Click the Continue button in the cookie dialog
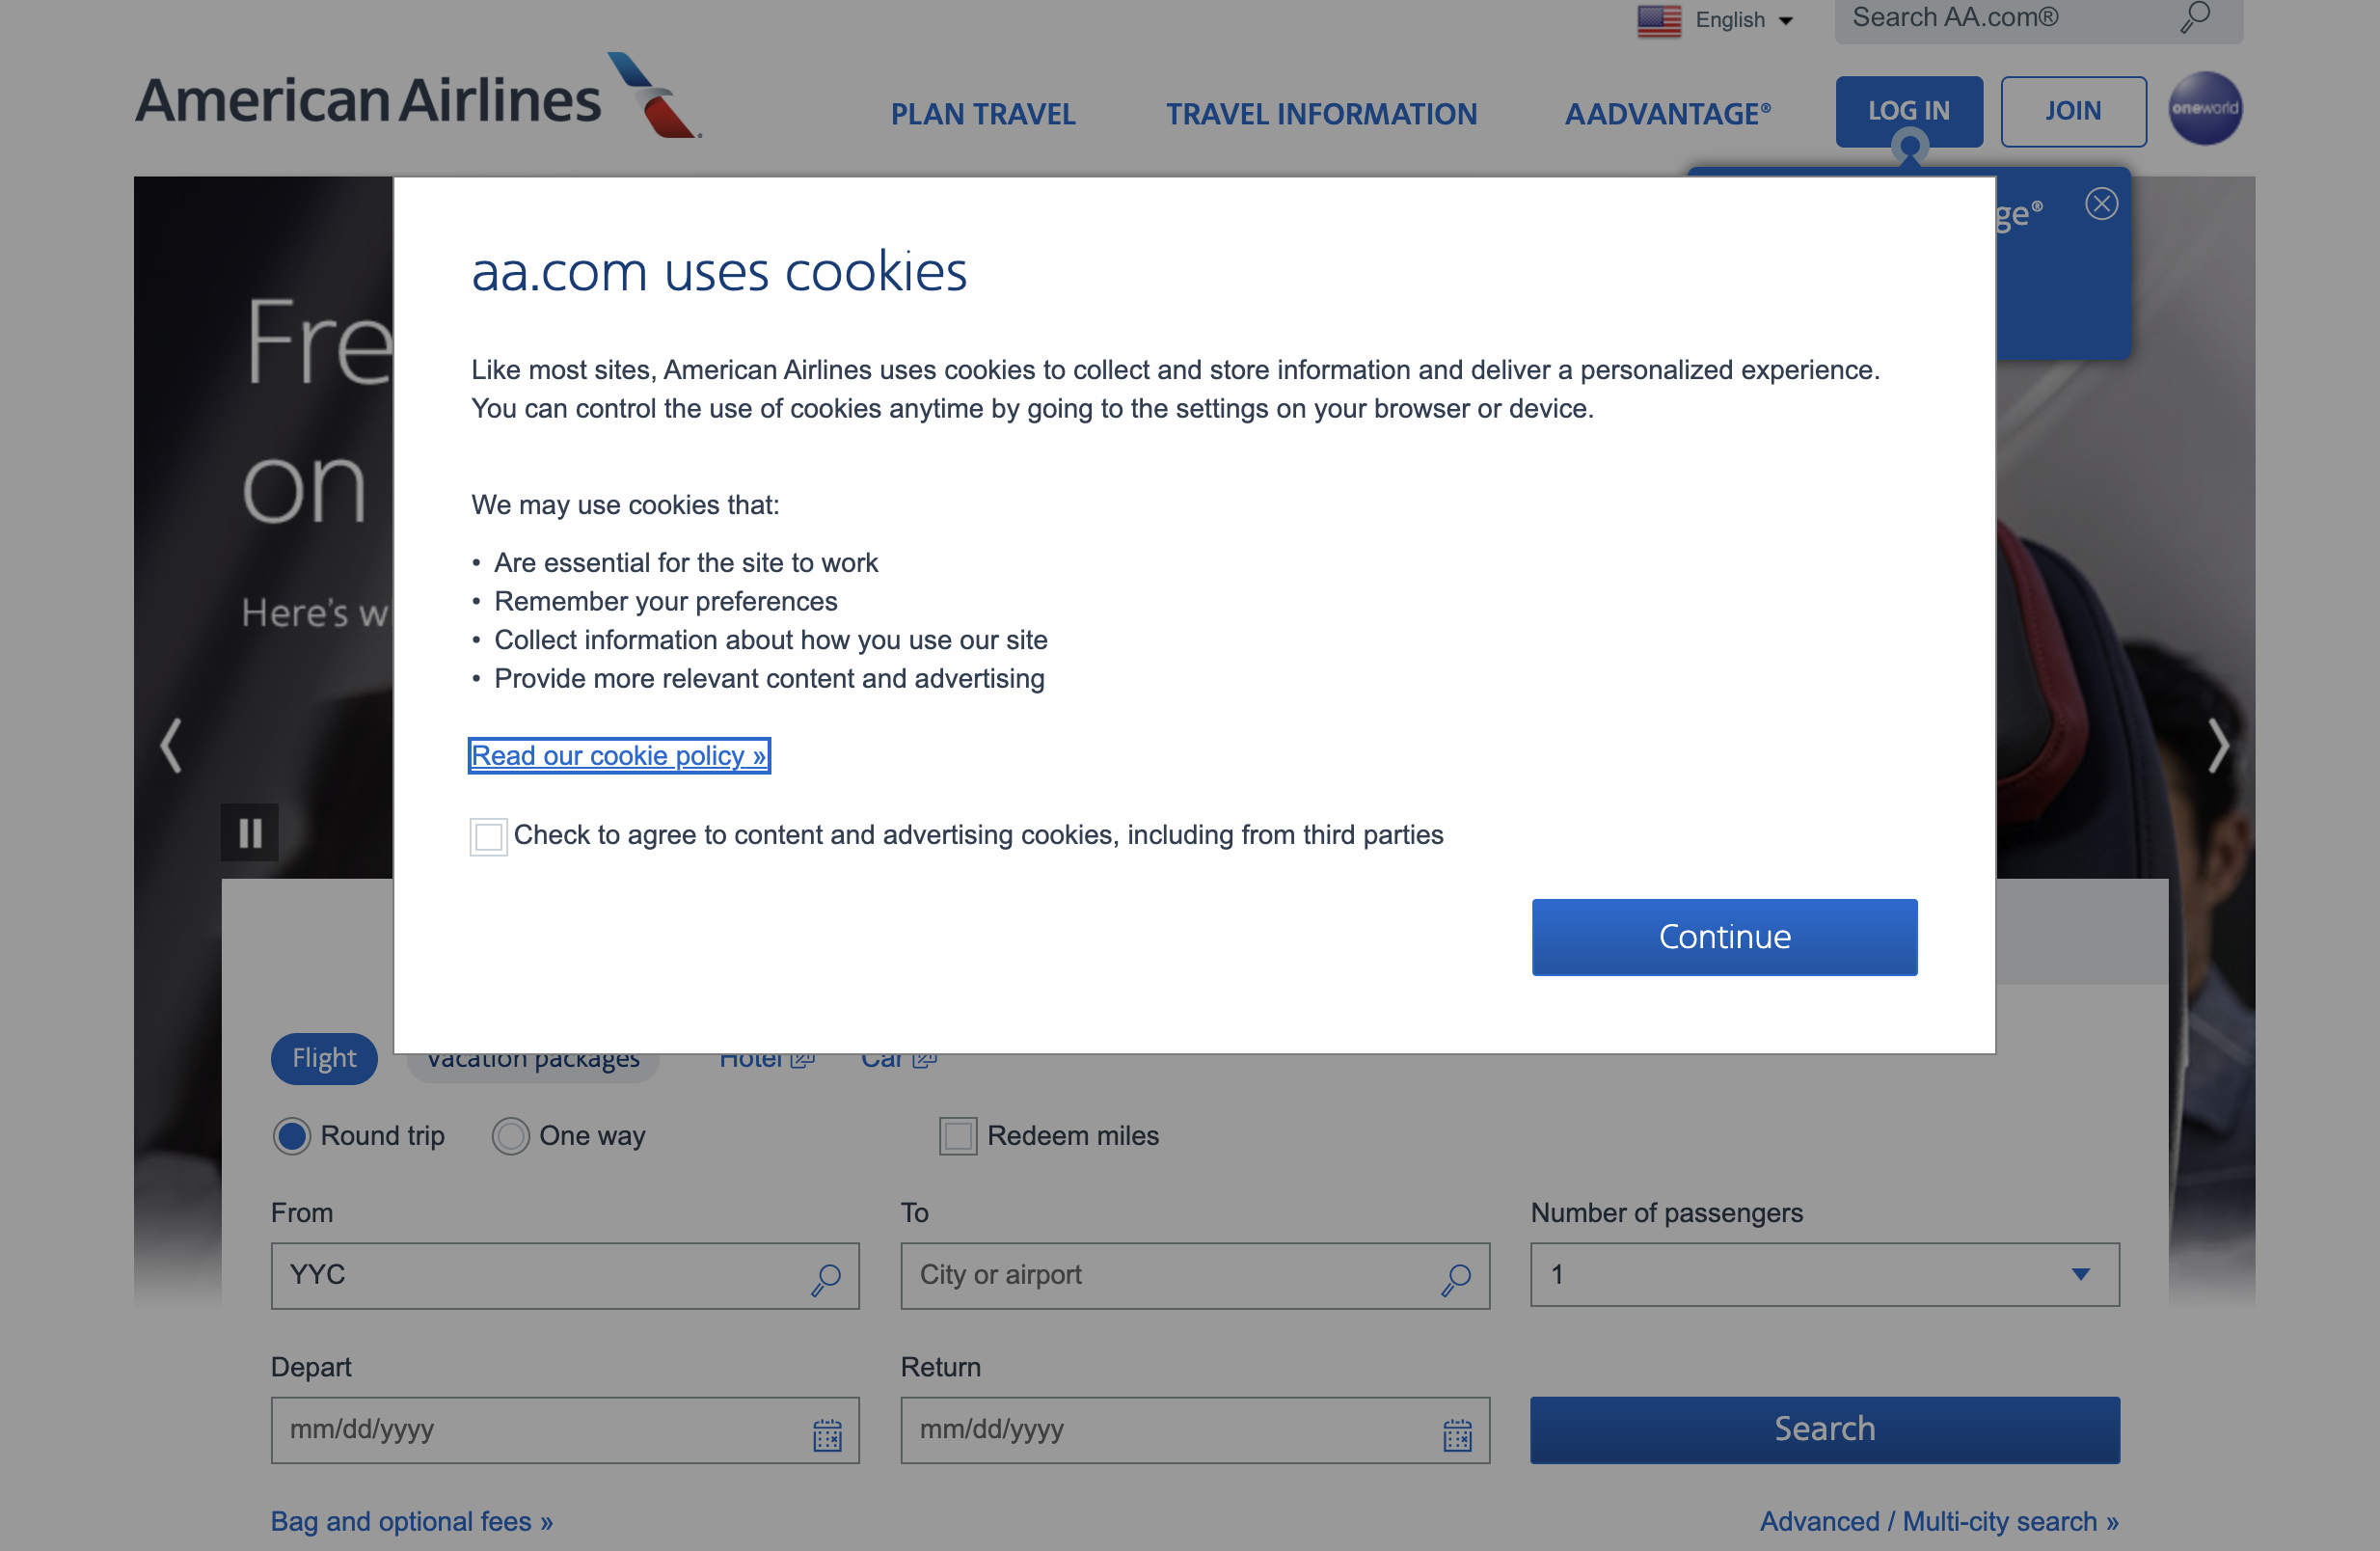Screen dimensions: 2380x1551 (x=1723, y=937)
